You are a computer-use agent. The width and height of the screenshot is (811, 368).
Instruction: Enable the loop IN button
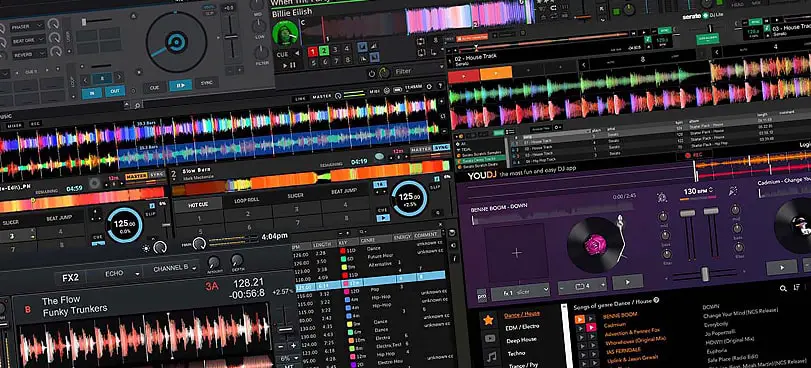point(92,93)
